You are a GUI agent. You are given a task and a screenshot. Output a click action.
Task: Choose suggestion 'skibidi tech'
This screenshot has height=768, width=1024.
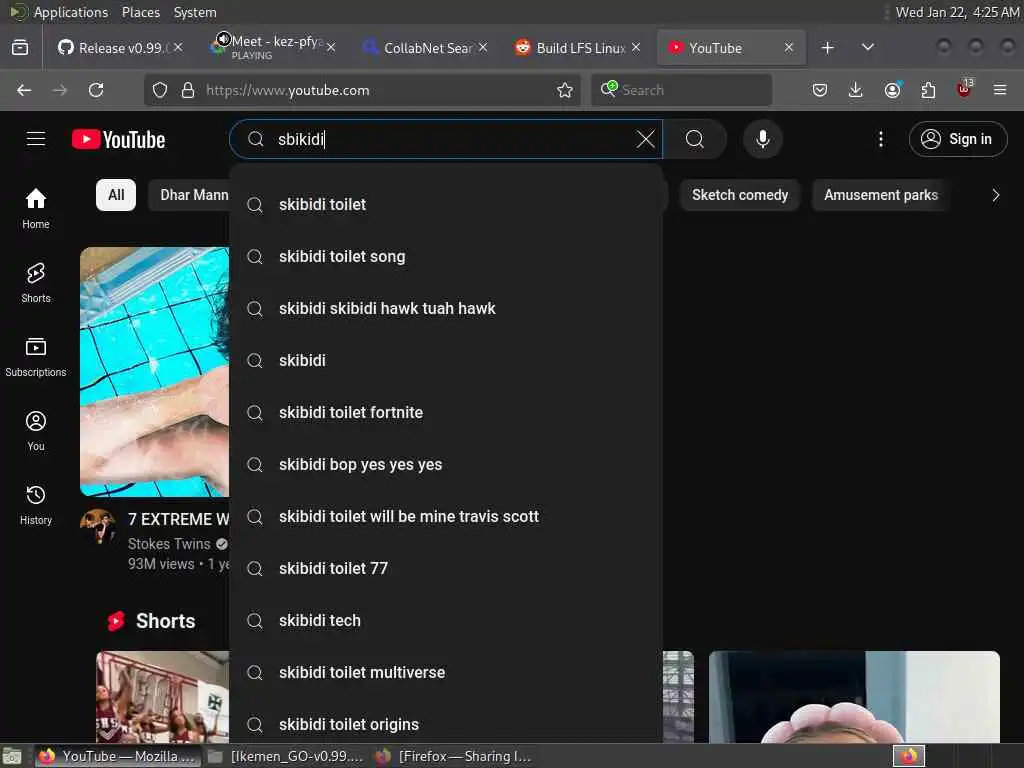pyautogui.click(x=446, y=620)
